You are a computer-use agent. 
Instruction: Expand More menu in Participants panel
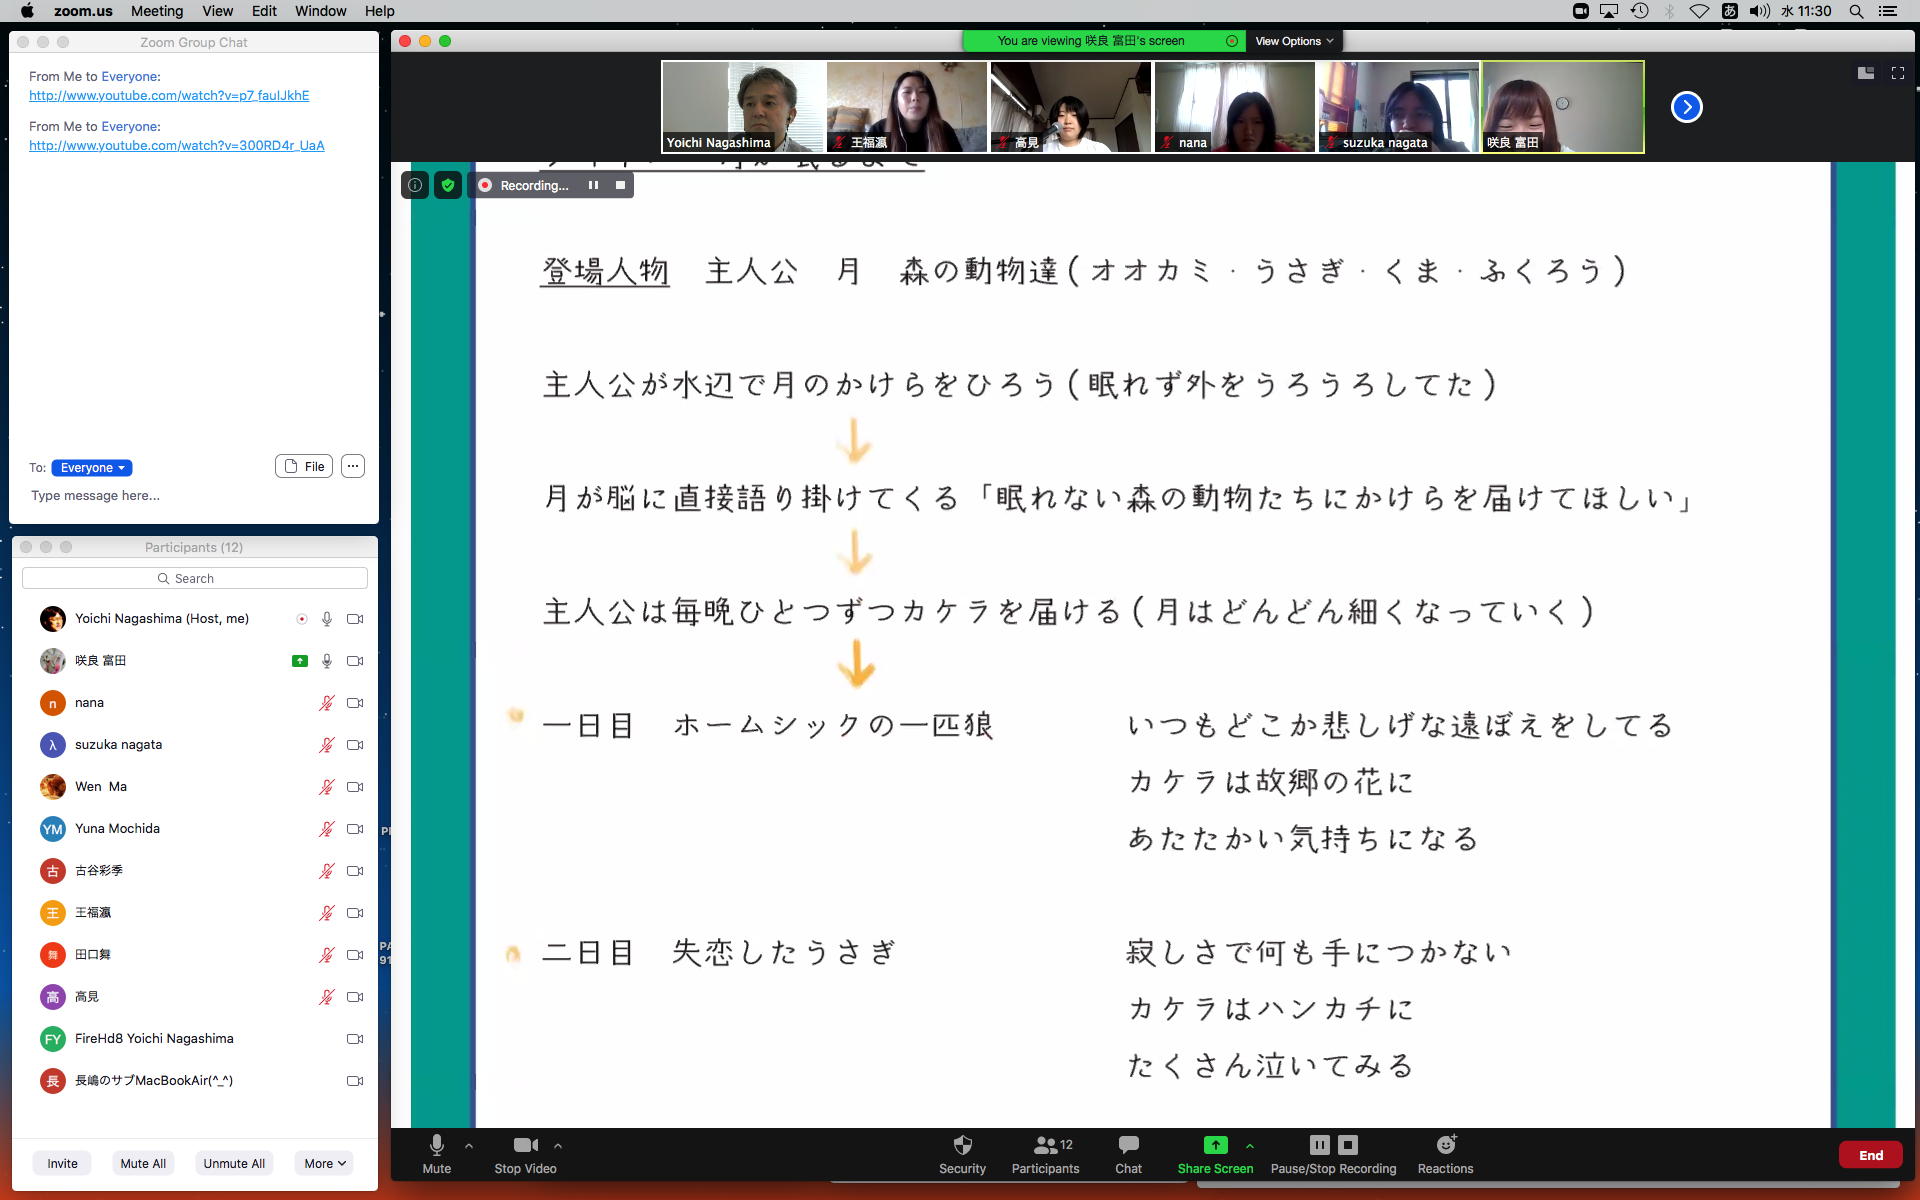pos(324,1163)
